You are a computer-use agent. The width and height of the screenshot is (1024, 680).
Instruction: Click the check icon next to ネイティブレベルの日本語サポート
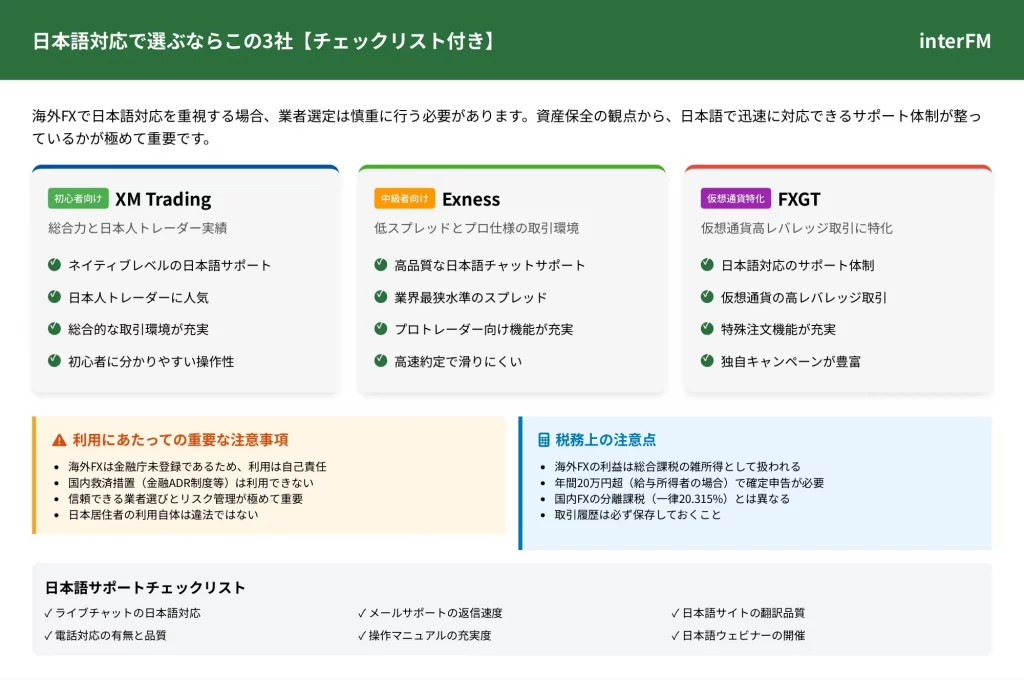tap(54, 265)
